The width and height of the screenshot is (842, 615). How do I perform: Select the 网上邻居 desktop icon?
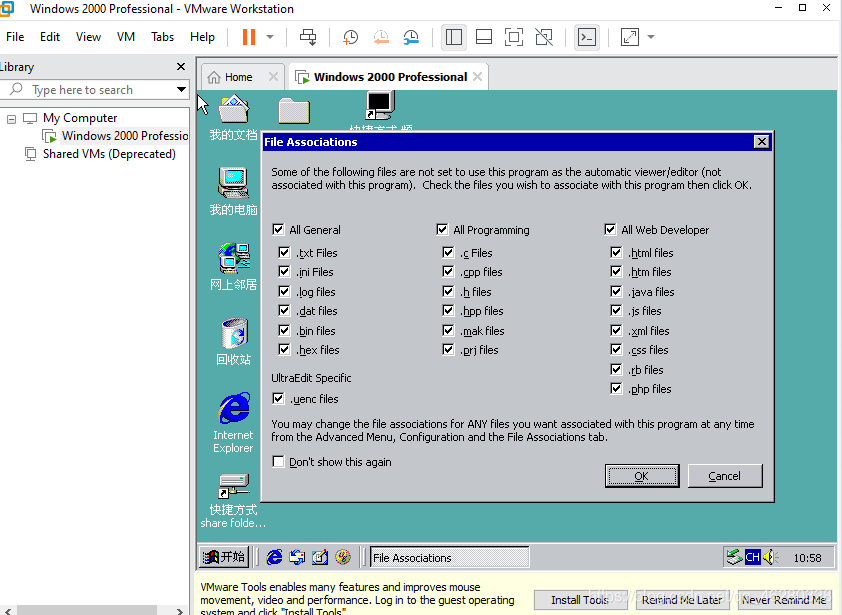pyautogui.click(x=234, y=266)
